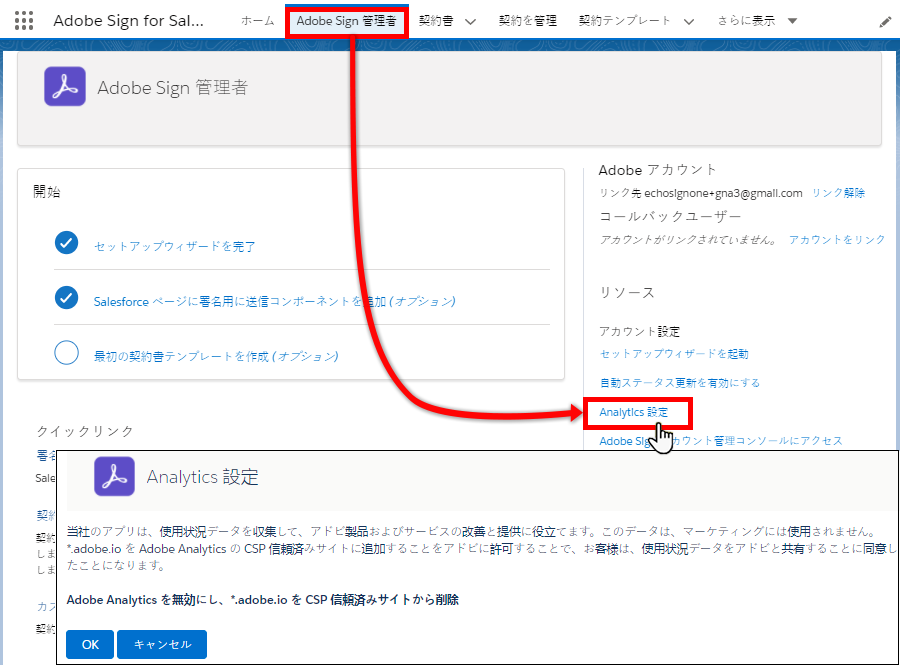Open the Analytics 設定 link
This screenshot has width=900, height=665.
coord(634,412)
